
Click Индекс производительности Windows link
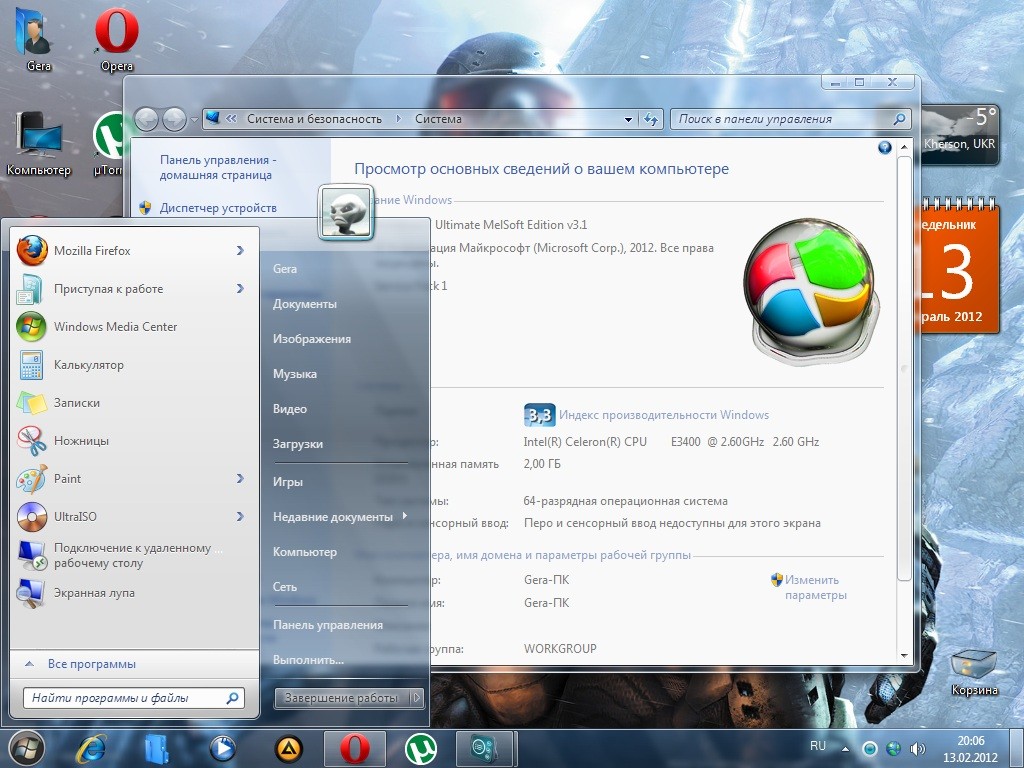664,415
